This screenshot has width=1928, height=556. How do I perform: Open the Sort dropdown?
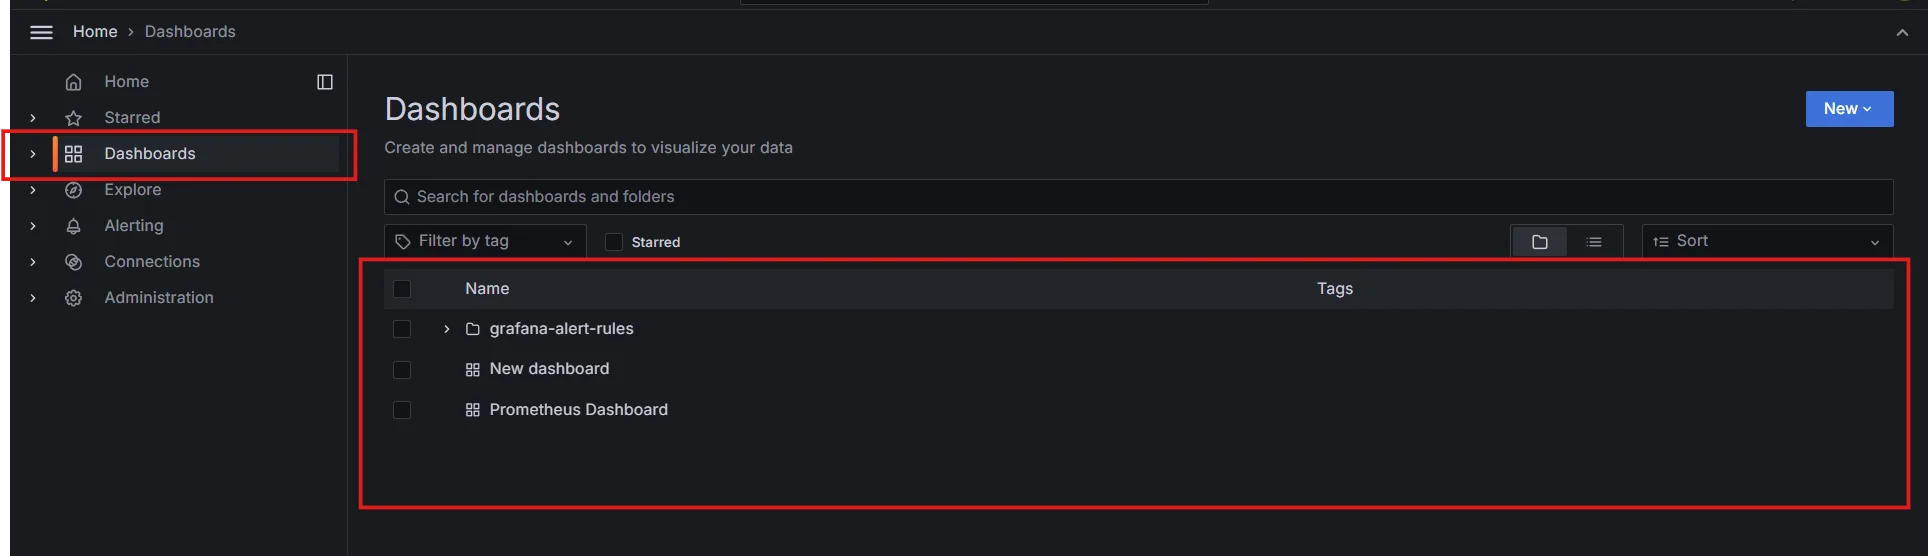[x=1767, y=241]
